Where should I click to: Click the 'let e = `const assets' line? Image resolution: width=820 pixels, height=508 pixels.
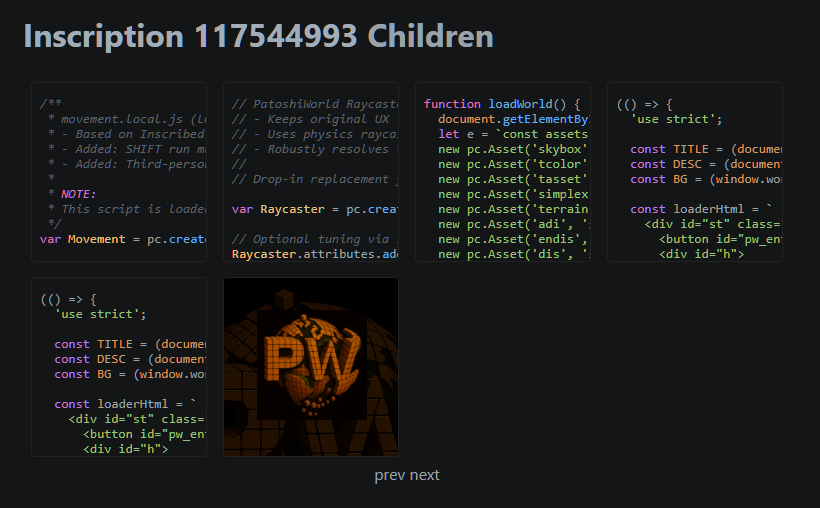[513, 134]
